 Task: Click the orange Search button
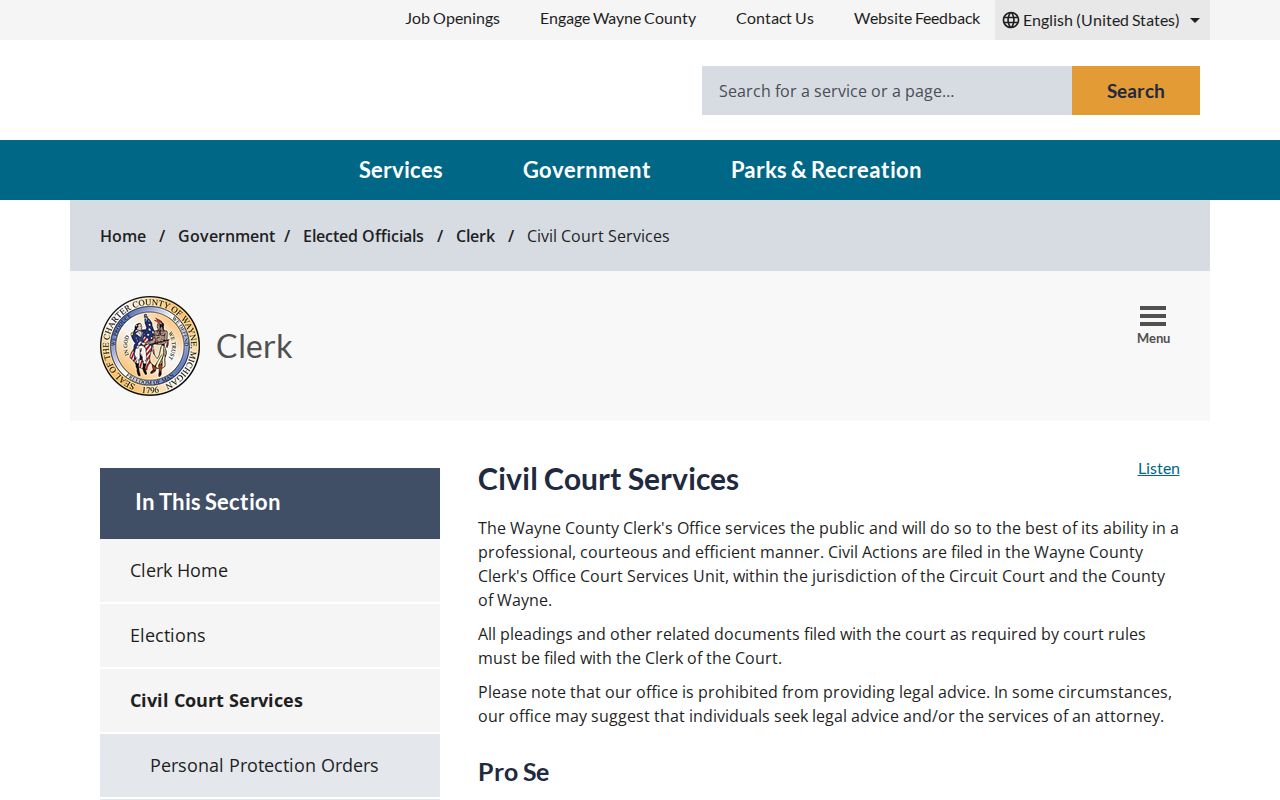pos(1136,91)
